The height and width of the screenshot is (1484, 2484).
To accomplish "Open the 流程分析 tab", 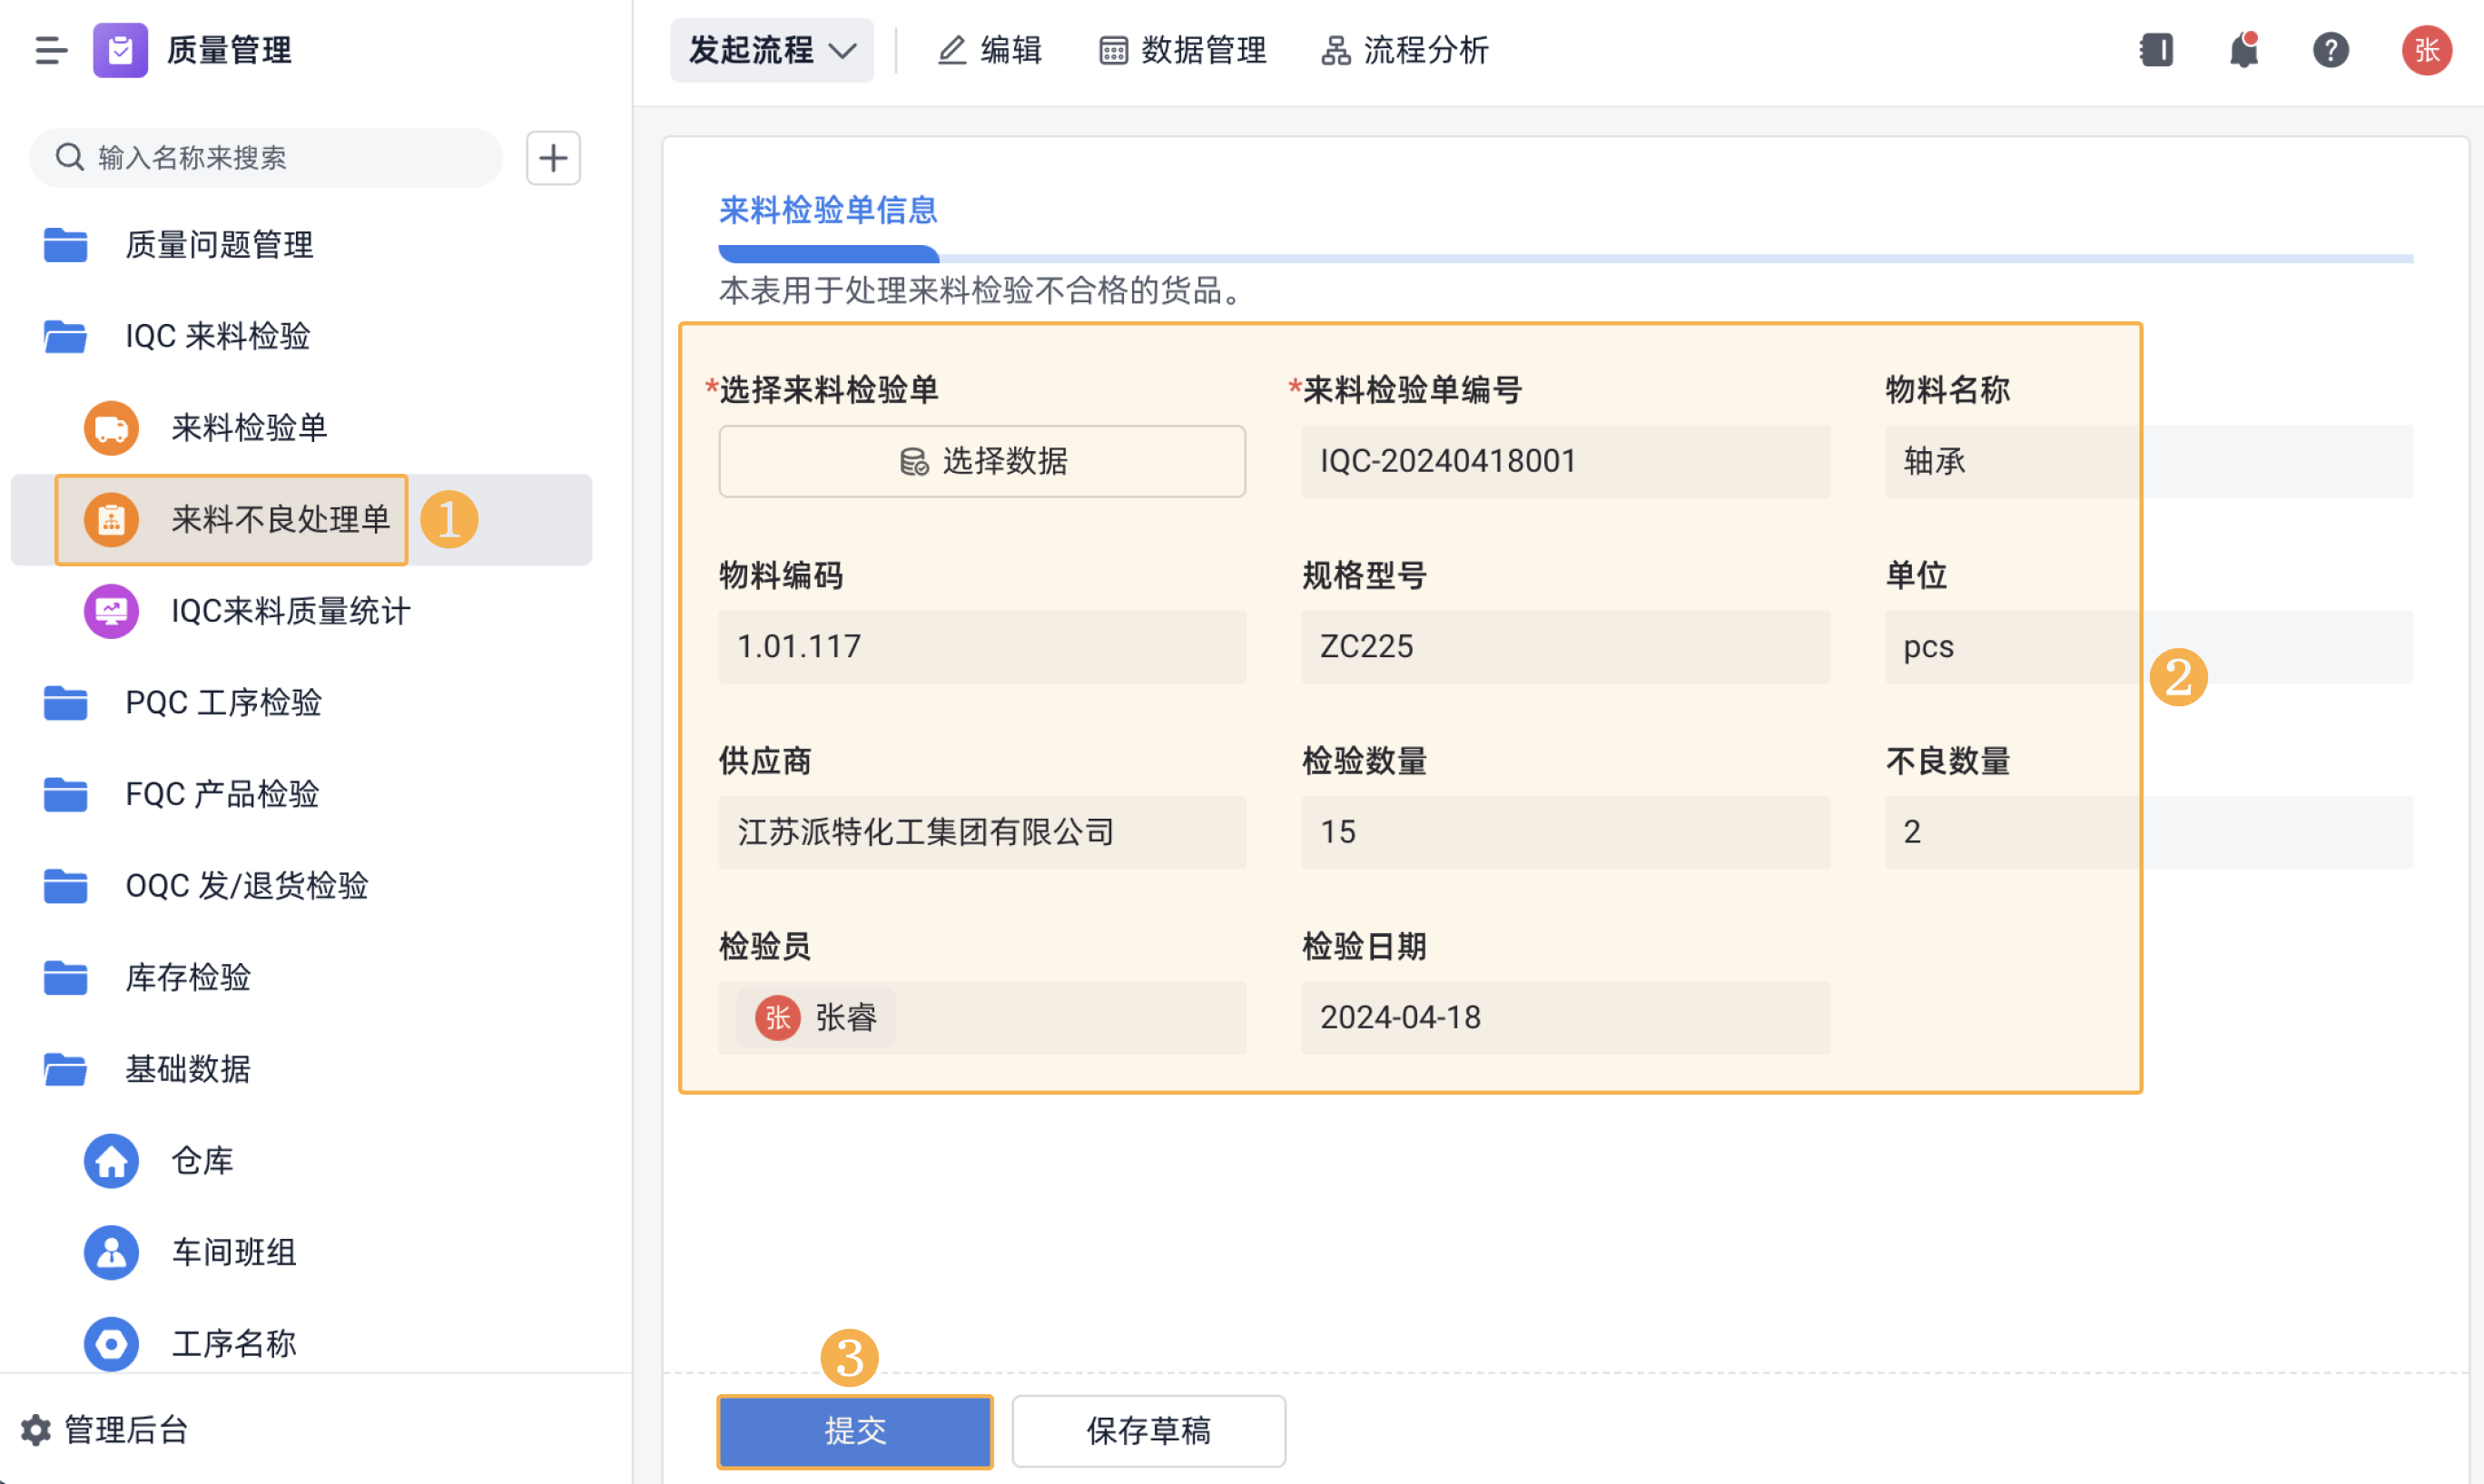I will [x=1405, y=50].
